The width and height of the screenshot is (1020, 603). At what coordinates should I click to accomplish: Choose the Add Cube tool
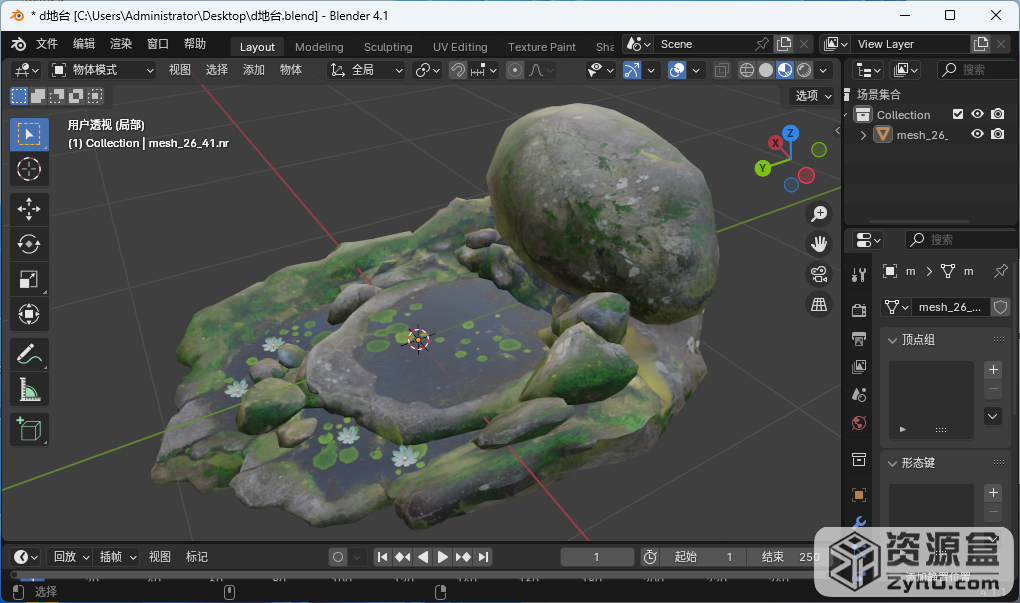29,429
